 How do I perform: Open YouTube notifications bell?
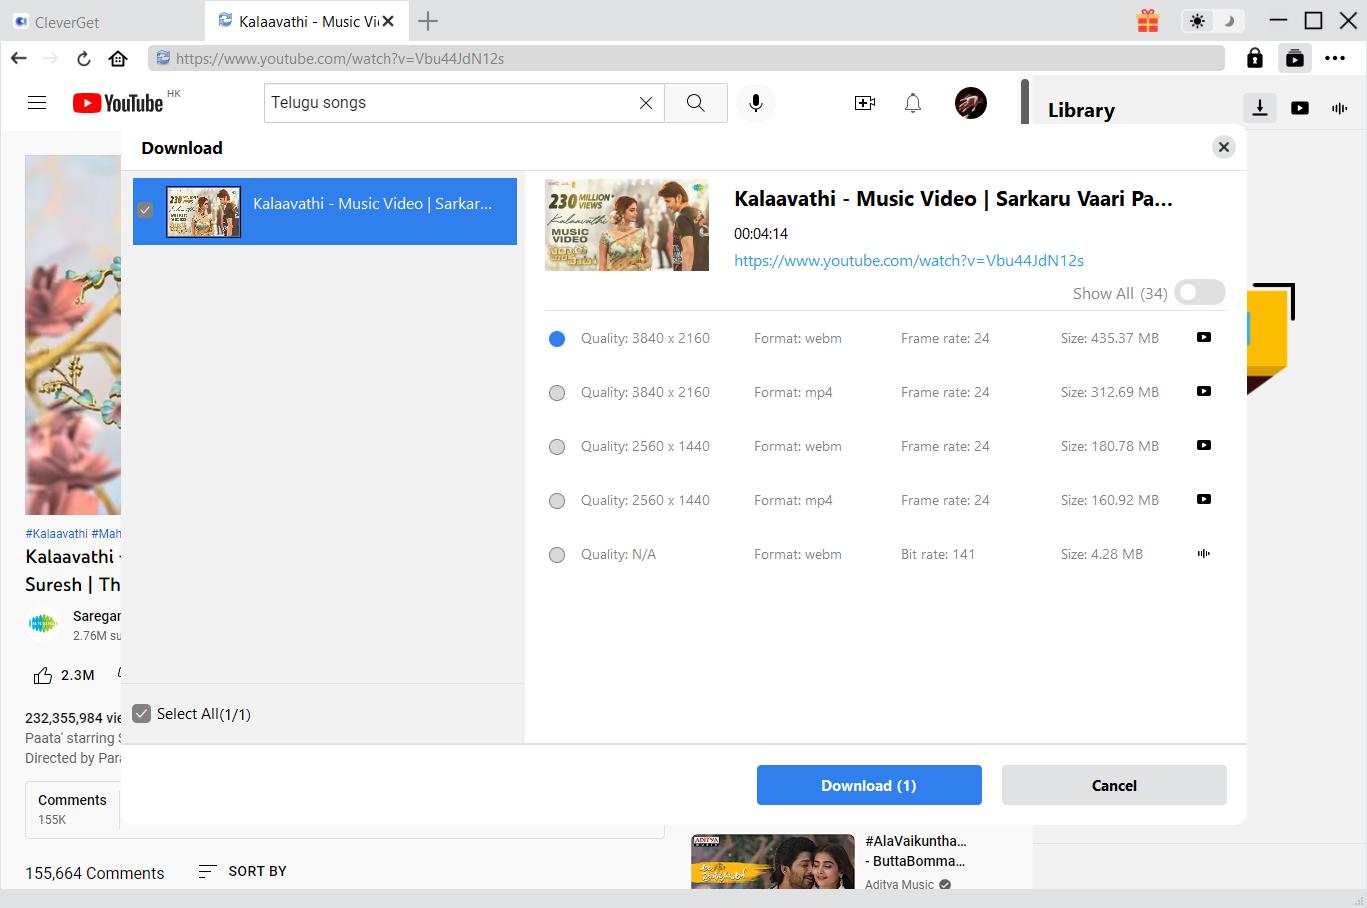tap(912, 103)
